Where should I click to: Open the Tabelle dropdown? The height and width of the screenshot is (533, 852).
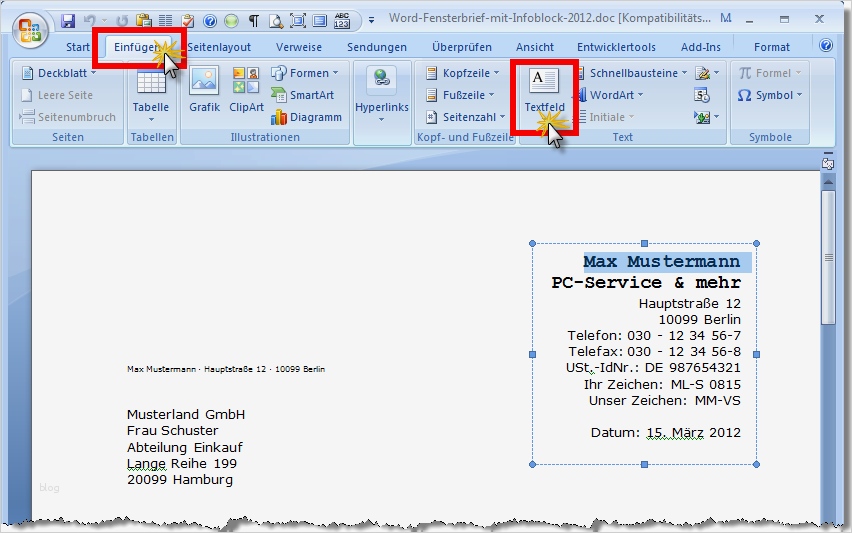pos(151,96)
